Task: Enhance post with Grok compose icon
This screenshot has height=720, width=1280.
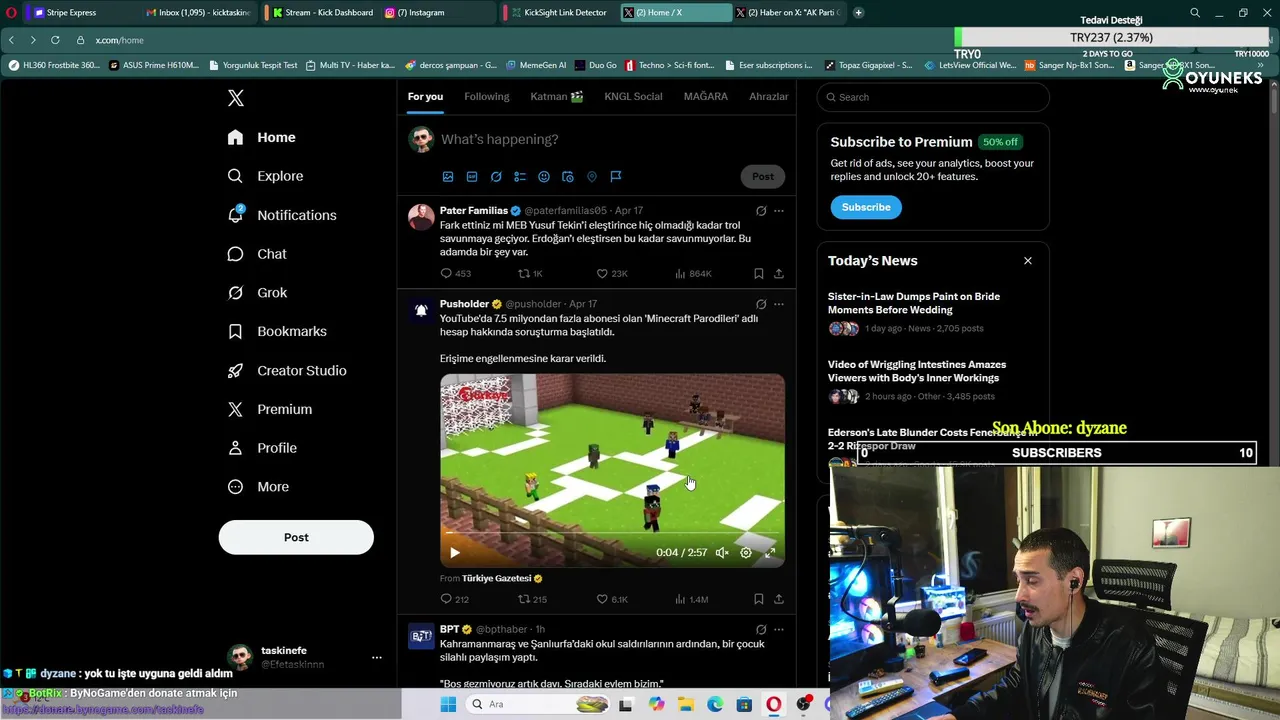Action: [x=496, y=177]
